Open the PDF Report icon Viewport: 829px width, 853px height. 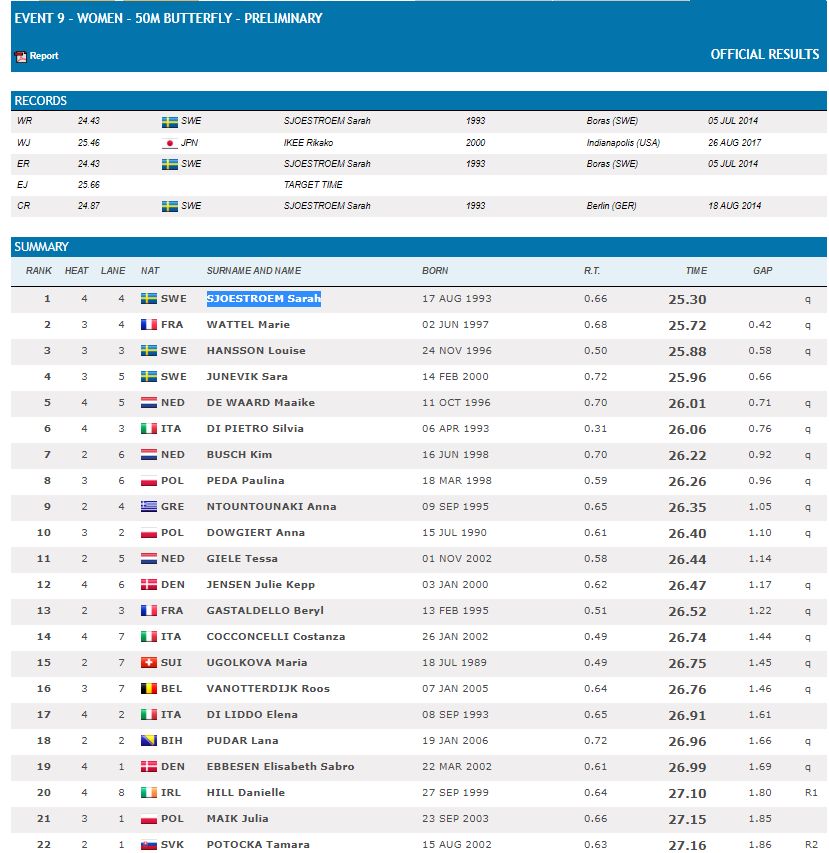[20, 57]
